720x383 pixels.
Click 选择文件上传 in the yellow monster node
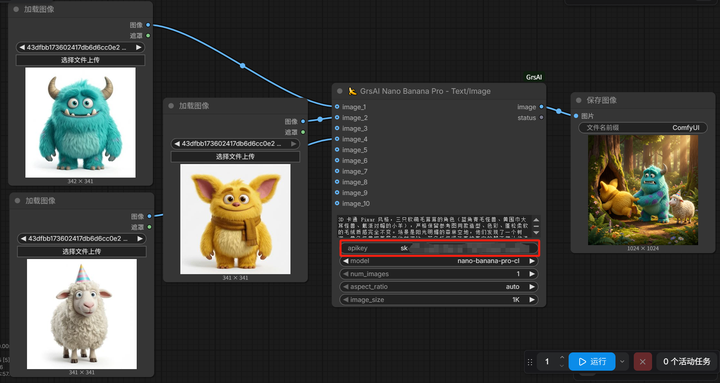[x=235, y=157]
